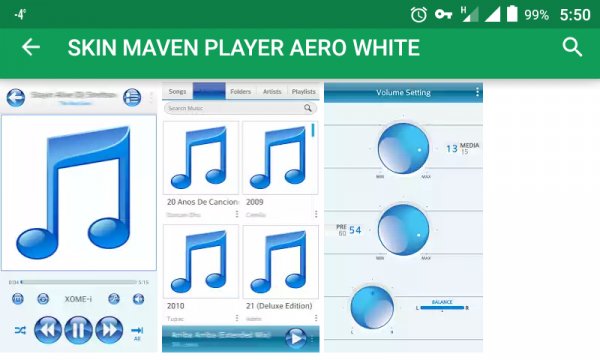
Task: Pause playback with the pause button
Action: pos(78,330)
